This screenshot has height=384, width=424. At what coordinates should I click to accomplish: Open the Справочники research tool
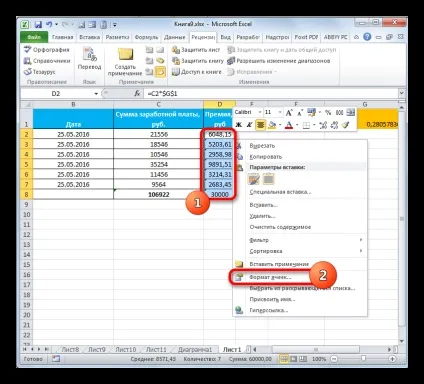pyautogui.click(x=47, y=61)
